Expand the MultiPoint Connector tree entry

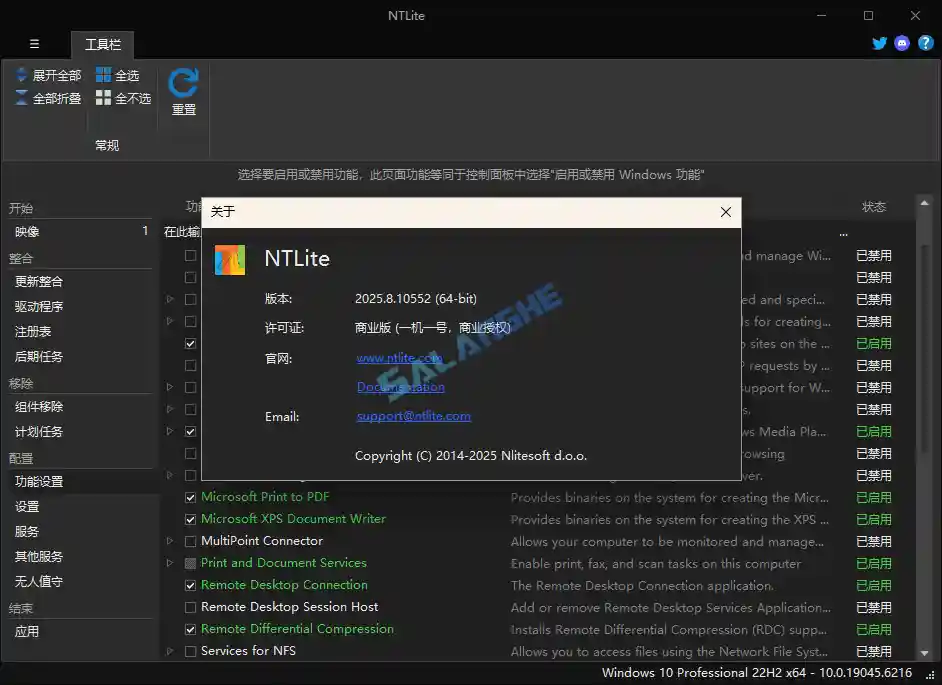tap(171, 541)
